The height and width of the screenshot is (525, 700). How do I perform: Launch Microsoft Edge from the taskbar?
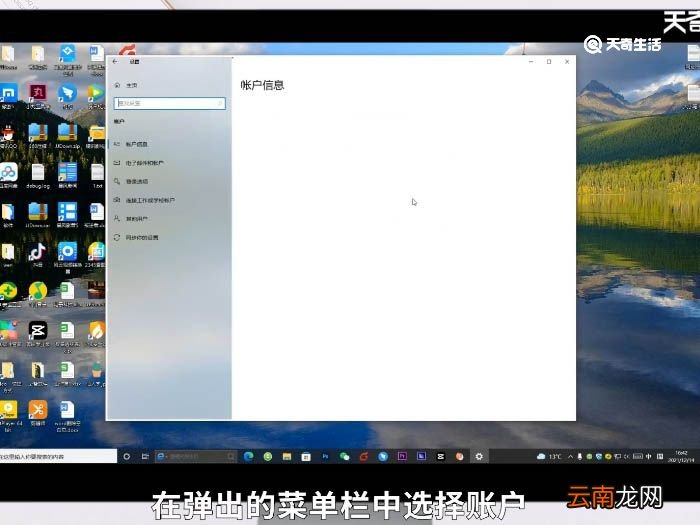[x=249, y=456]
